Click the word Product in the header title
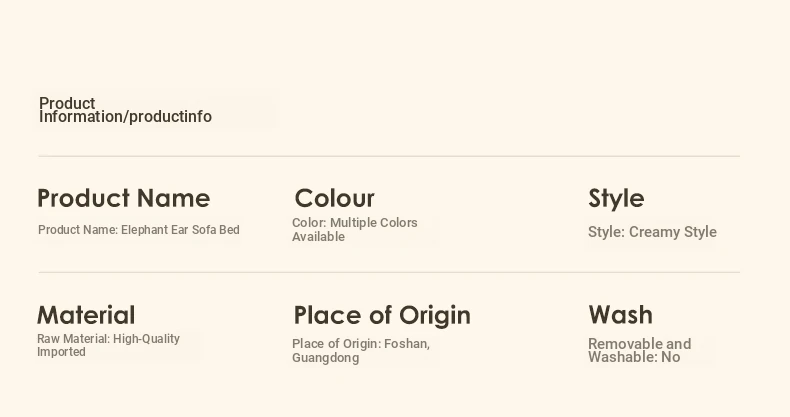 67,103
